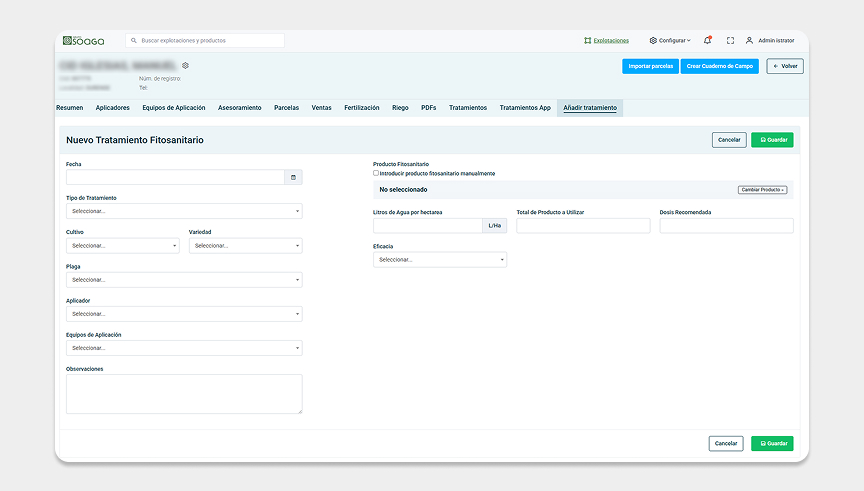This screenshot has width=864, height=491.
Task: Open settings gear next to farm name
Action: [185, 65]
